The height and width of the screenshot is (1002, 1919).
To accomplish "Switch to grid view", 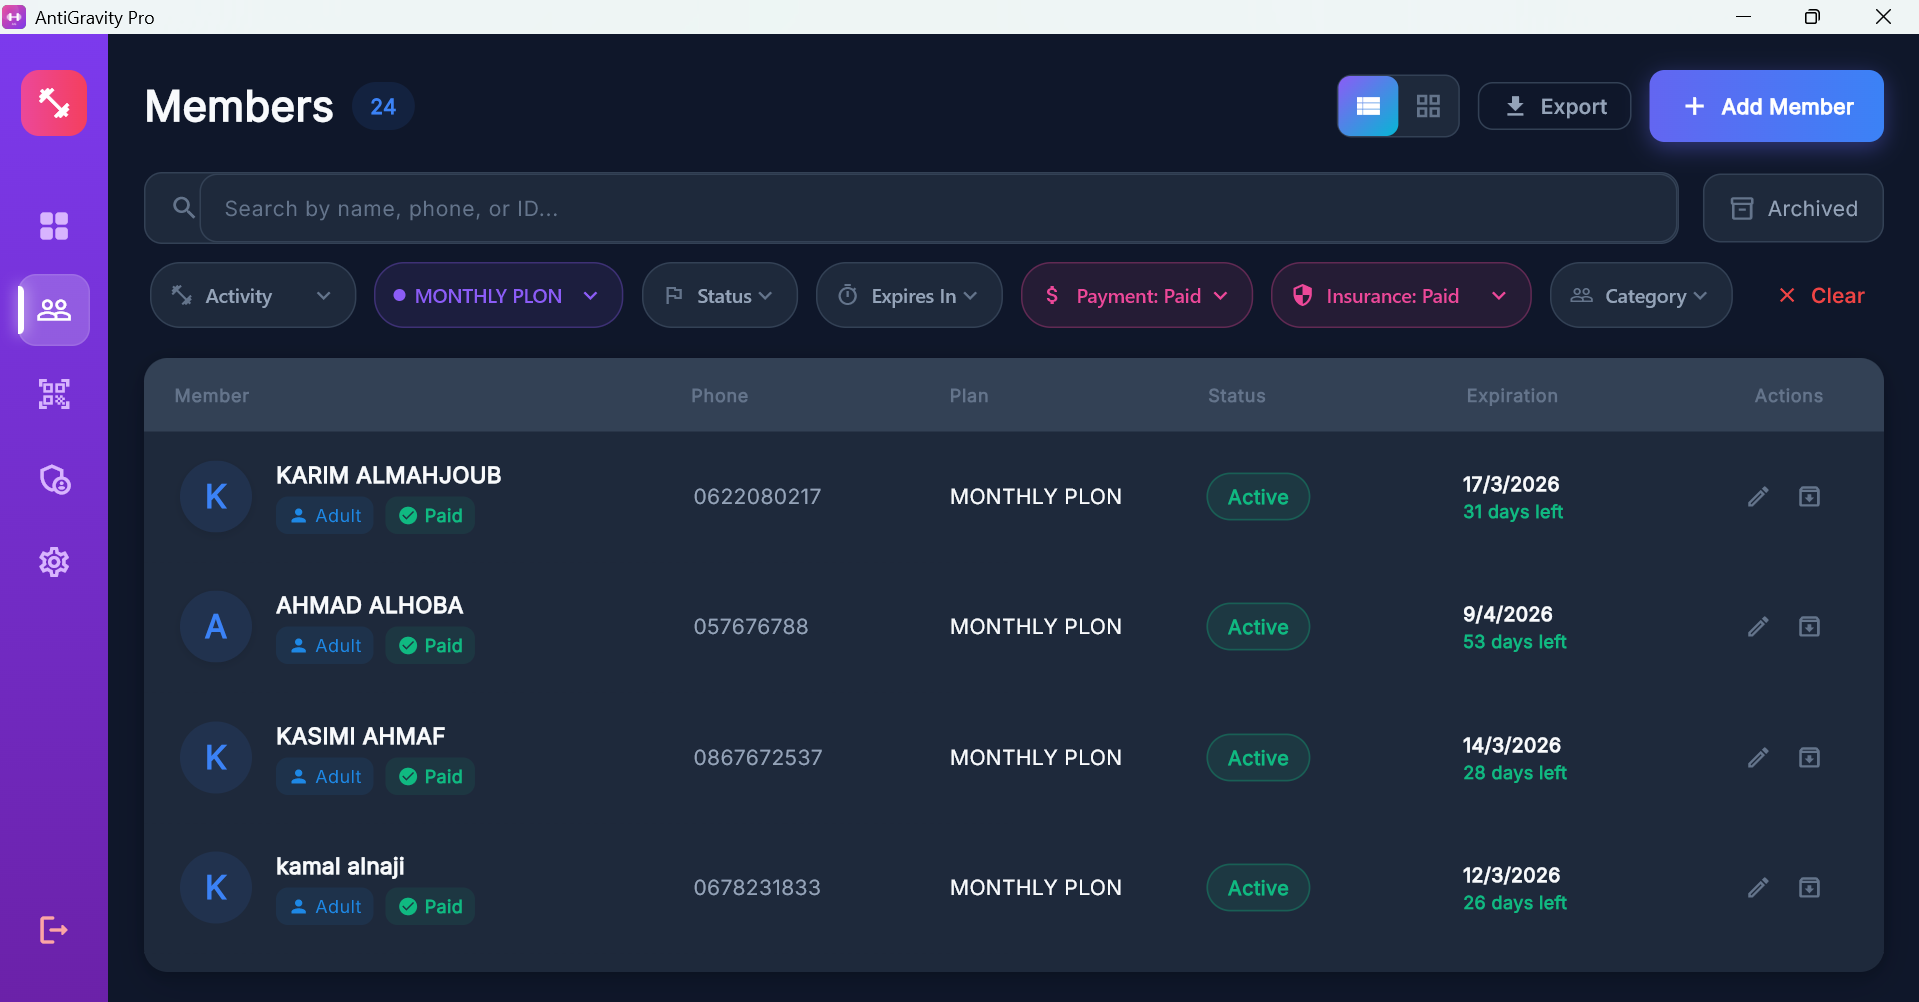I will tap(1428, 106).
